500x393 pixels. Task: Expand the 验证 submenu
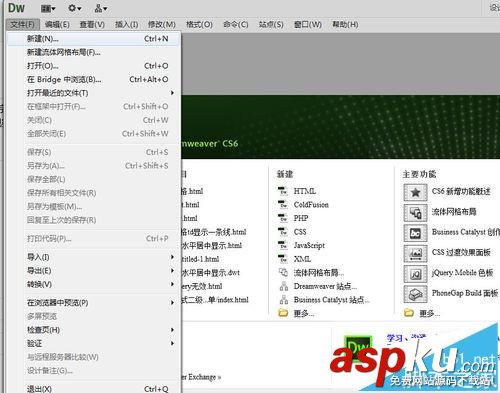(x=93, y=343)
